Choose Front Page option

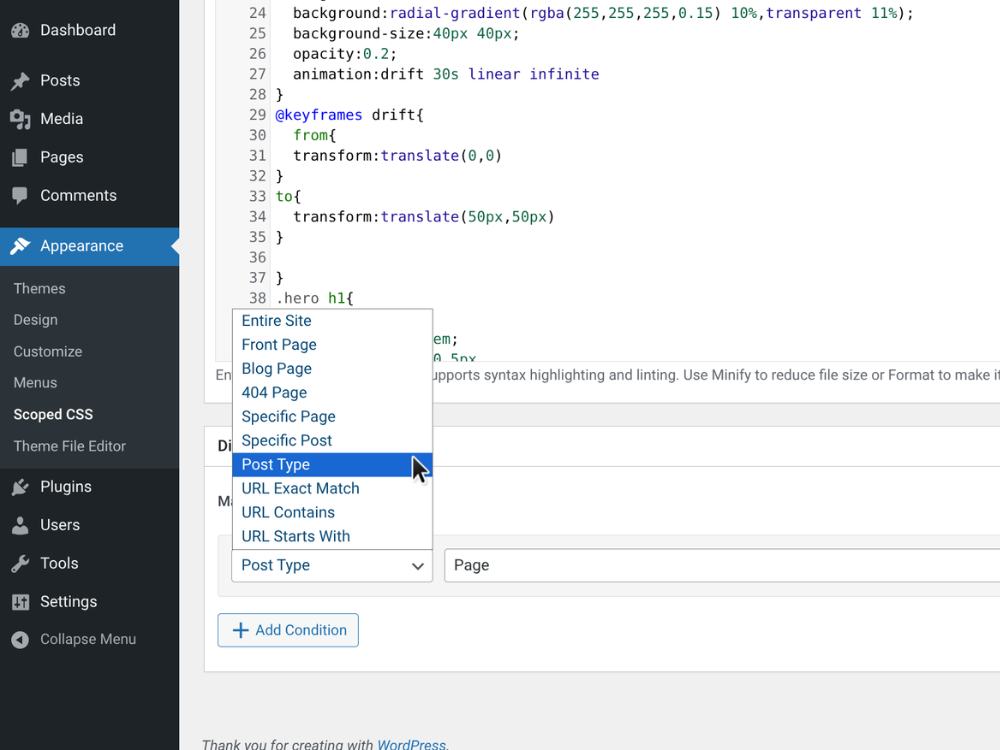pos(332,345)
